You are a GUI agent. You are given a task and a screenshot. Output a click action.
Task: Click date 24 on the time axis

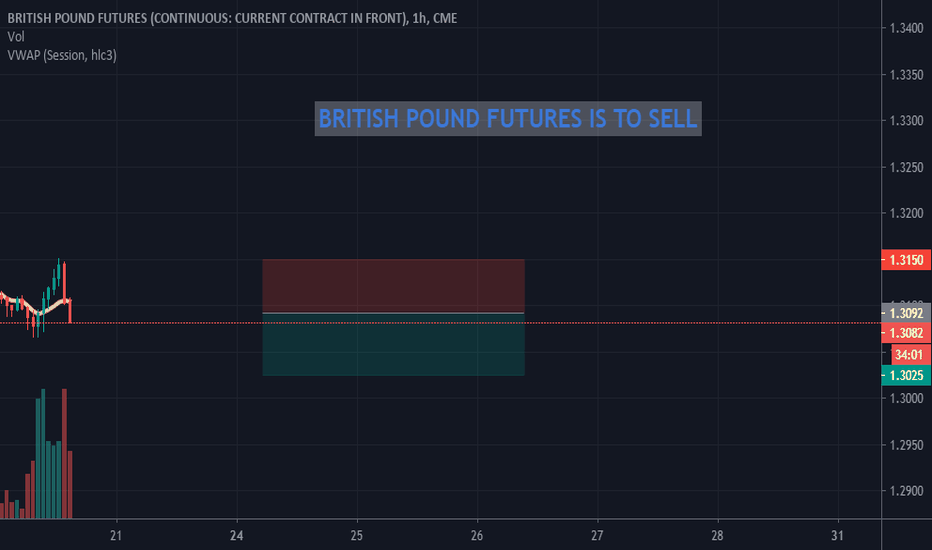[x=237, y=536]
